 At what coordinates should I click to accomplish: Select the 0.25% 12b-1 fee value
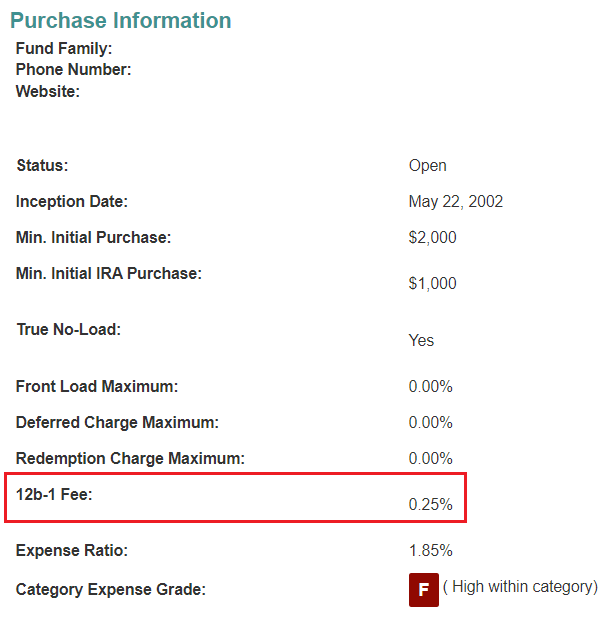430,504
